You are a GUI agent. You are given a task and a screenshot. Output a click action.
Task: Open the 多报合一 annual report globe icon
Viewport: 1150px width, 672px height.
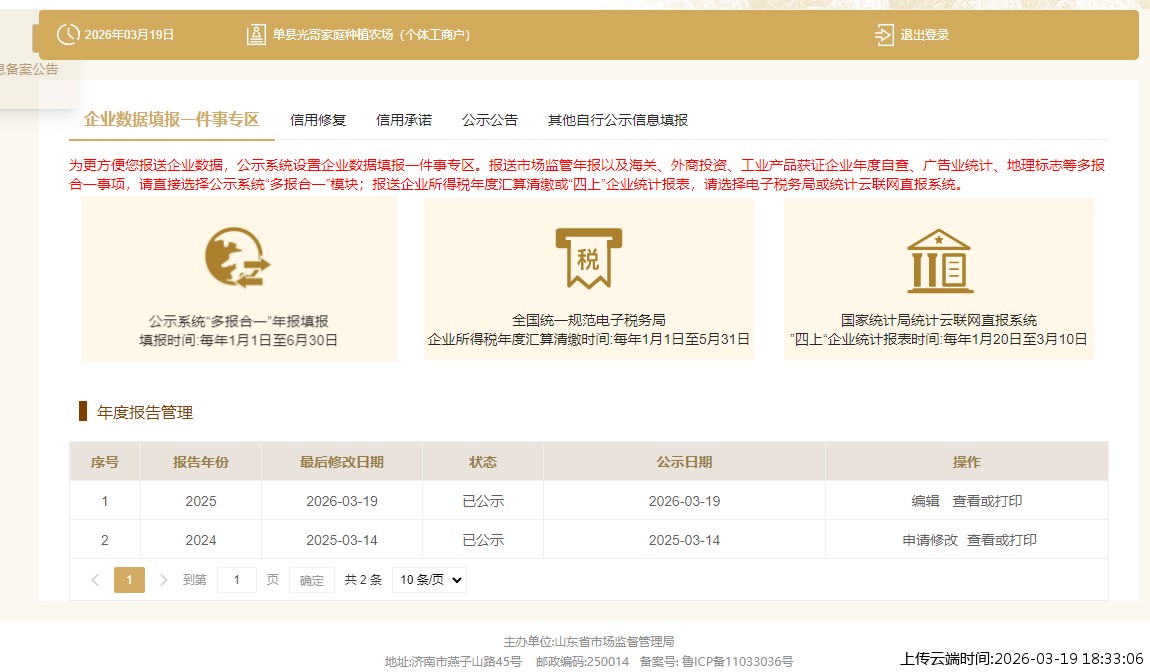point(238,258)
